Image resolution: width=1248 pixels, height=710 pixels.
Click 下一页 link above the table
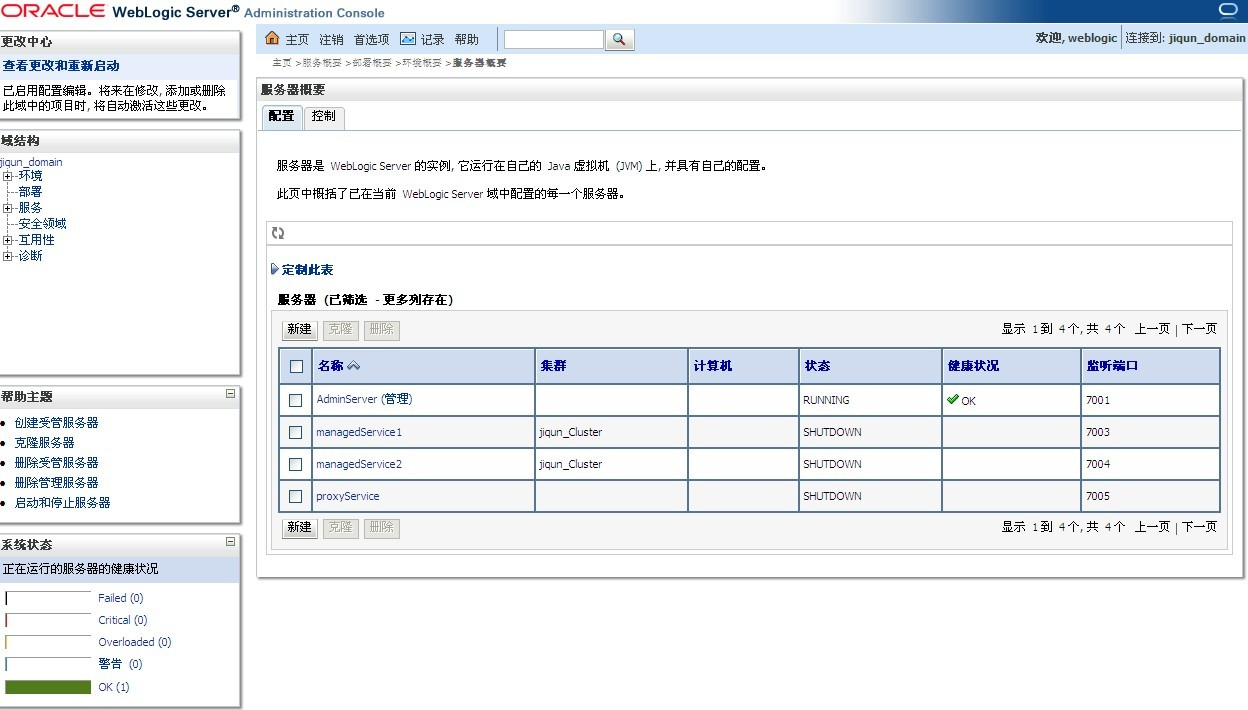click(1199, 329)
